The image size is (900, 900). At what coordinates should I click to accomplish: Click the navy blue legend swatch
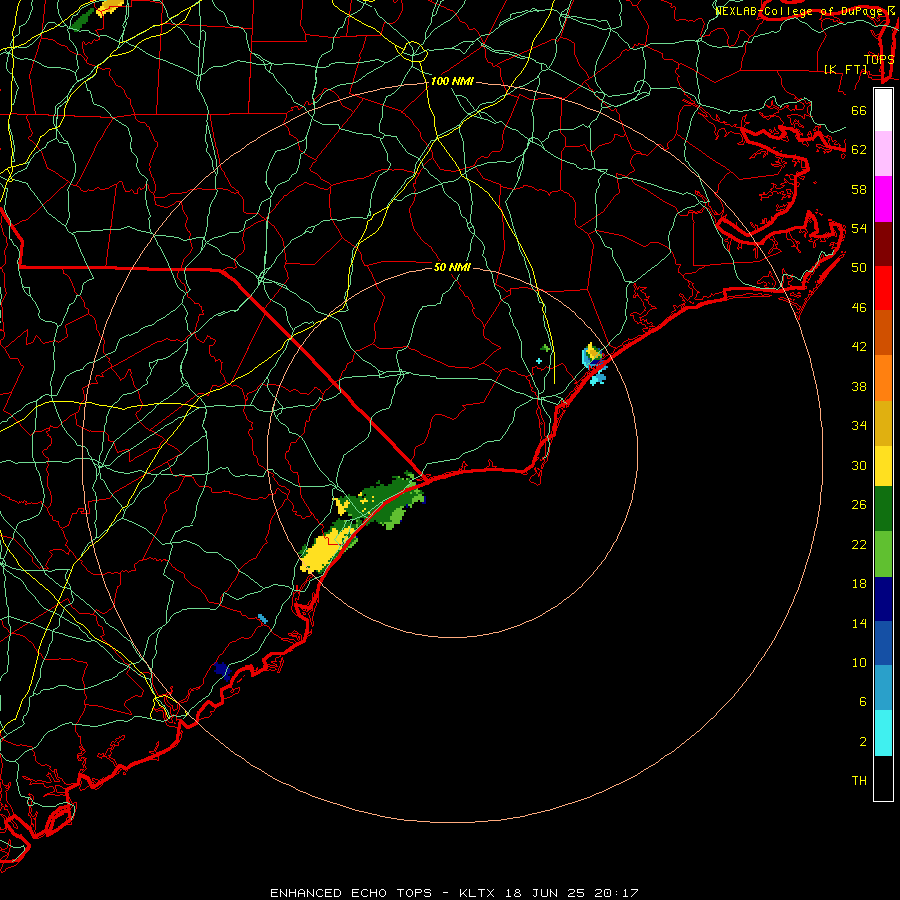883,599
